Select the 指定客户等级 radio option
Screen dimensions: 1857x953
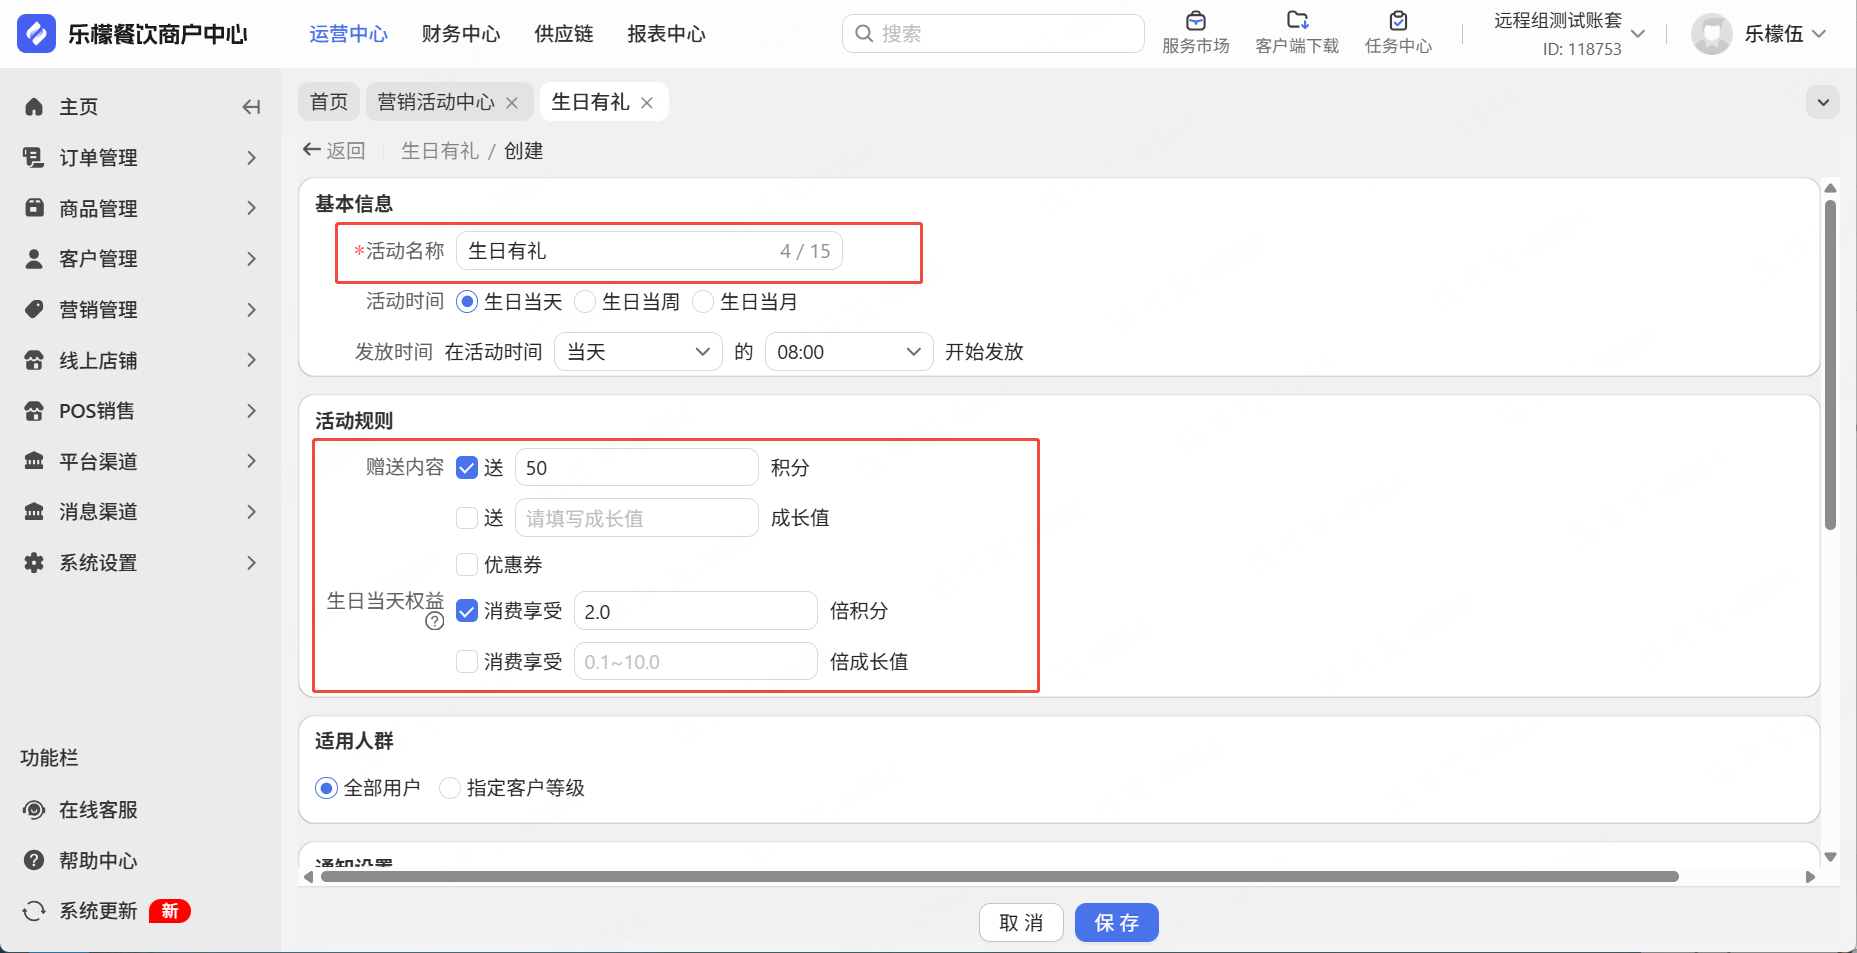(x=451, y=788)
